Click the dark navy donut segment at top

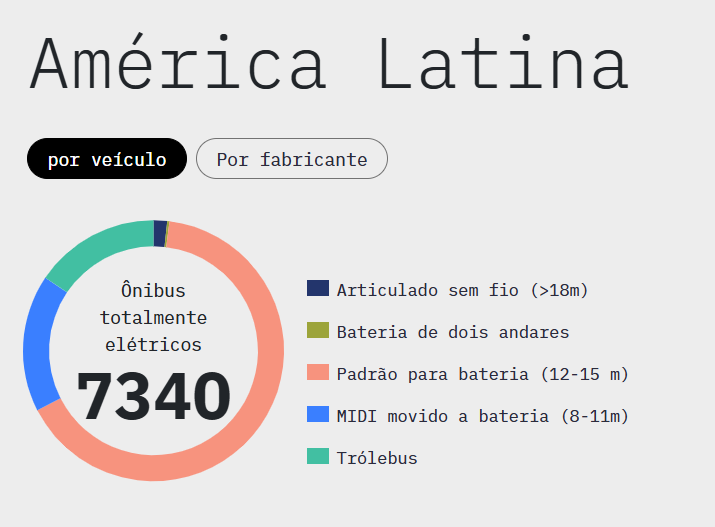coord(160,233)
